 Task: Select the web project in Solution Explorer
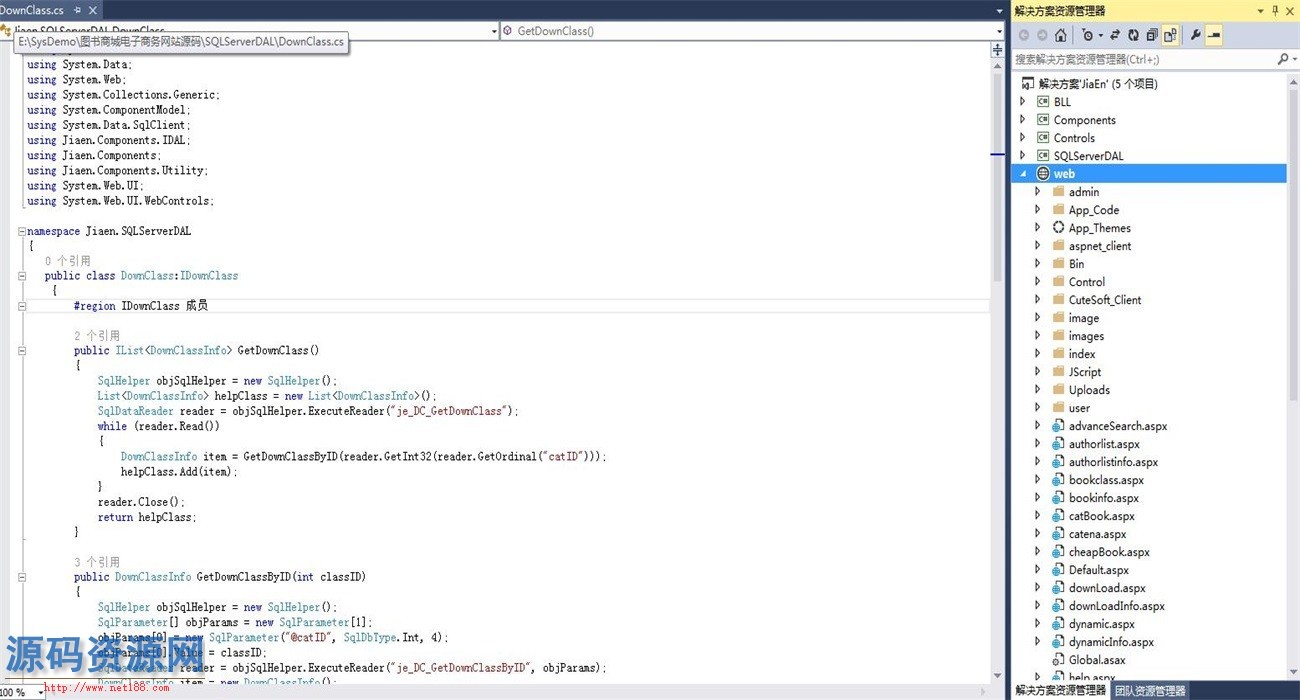click(1150, 174)
